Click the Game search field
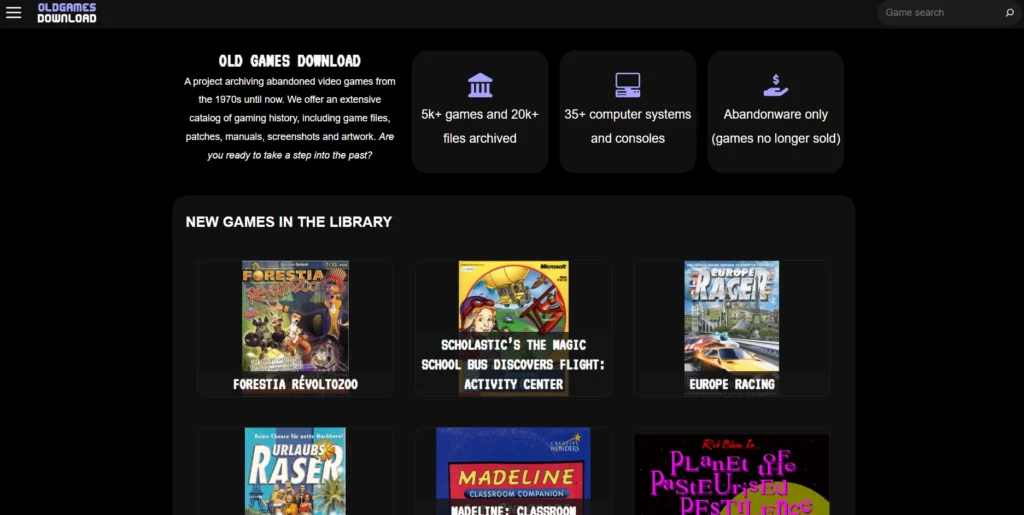Screen dimensions: 1024x515 coord(940,12)
